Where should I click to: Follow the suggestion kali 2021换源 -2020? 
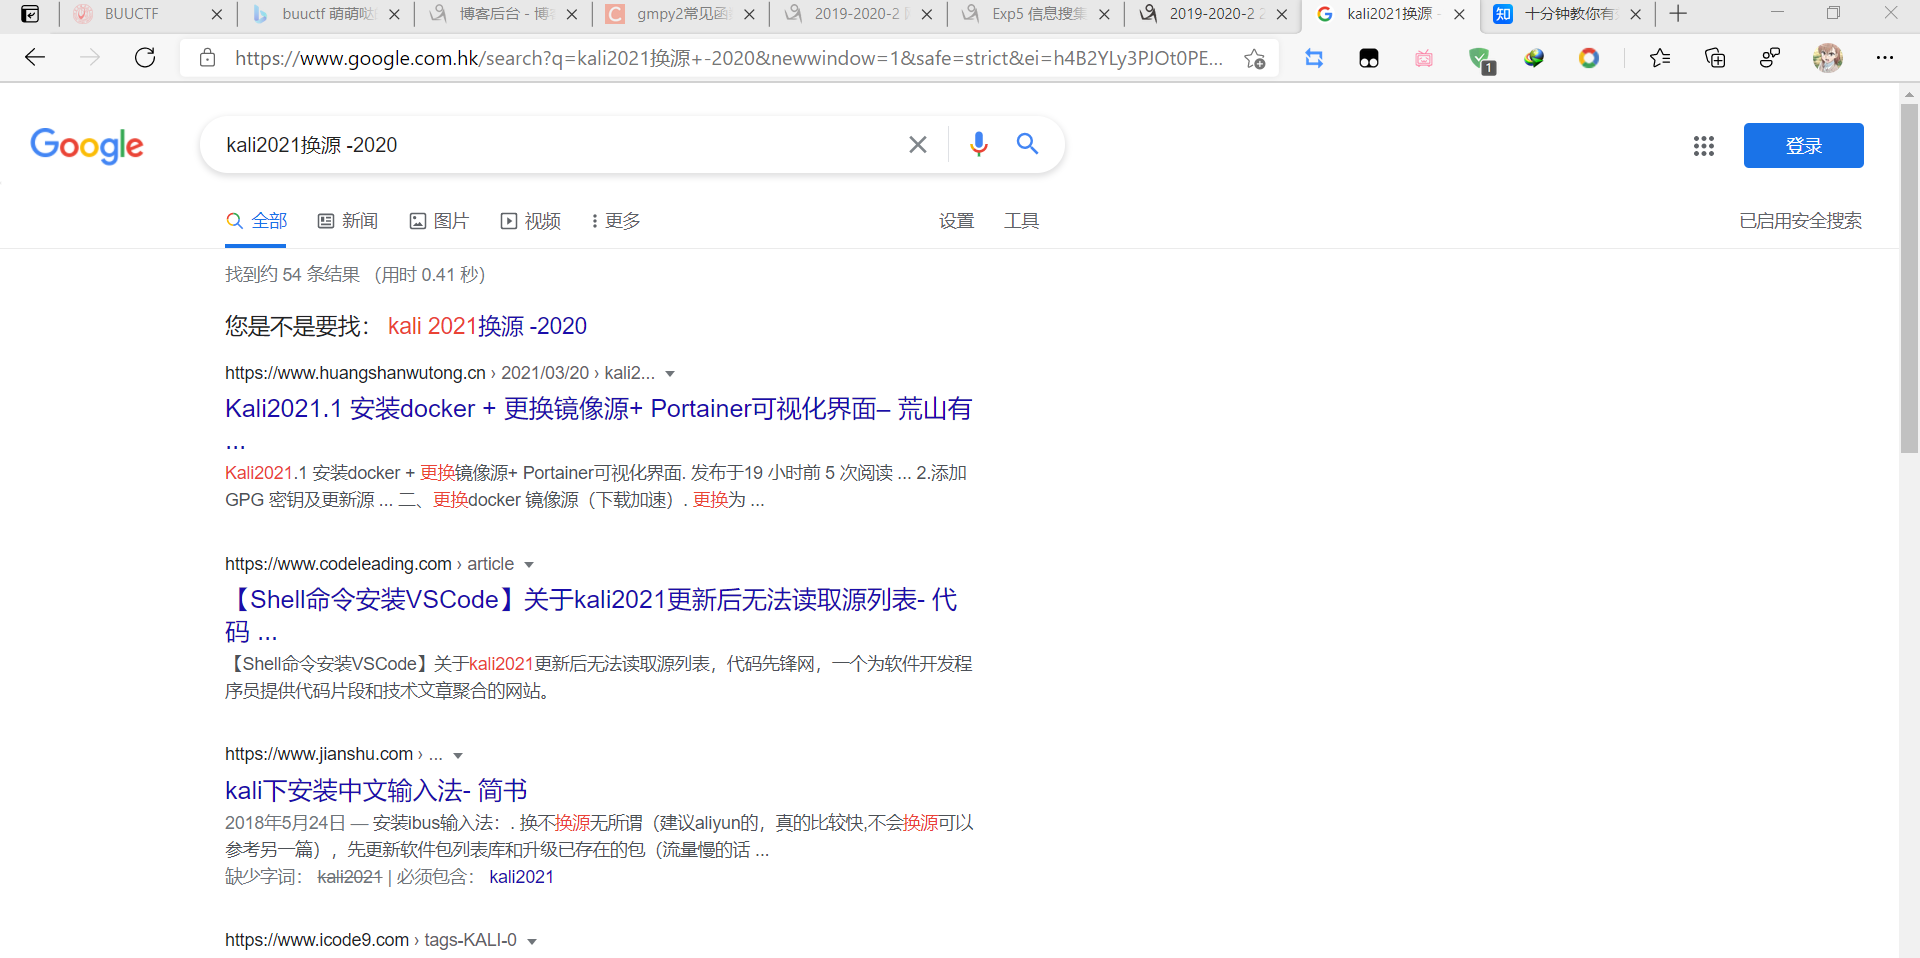pyautogui.click(x=487, y=326)
